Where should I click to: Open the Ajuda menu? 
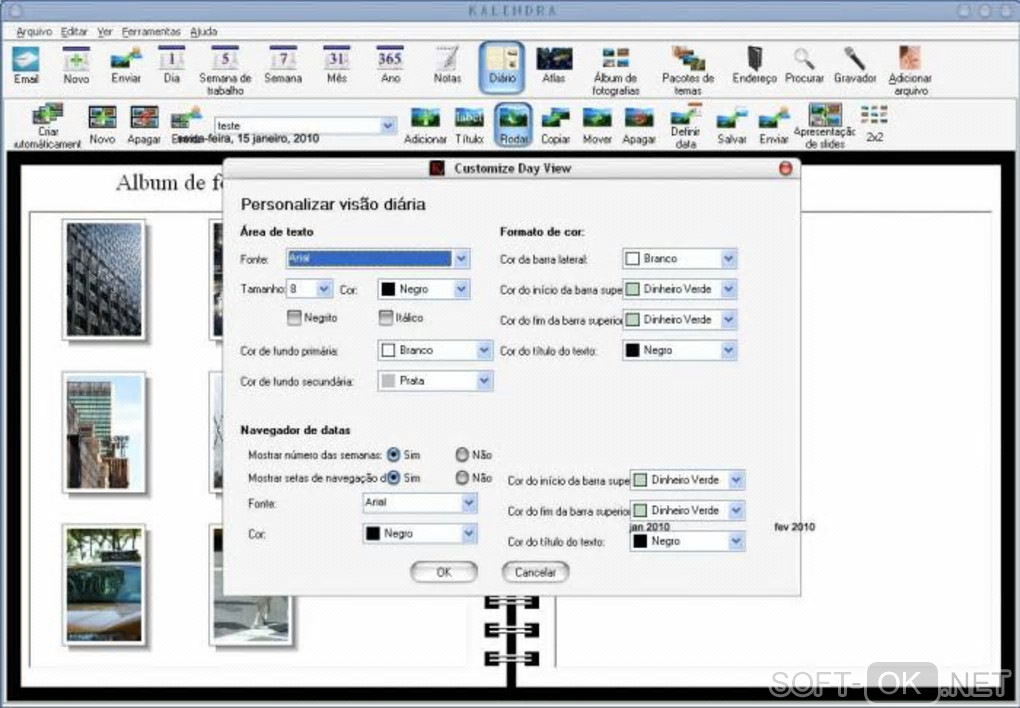tap(204, 31)
